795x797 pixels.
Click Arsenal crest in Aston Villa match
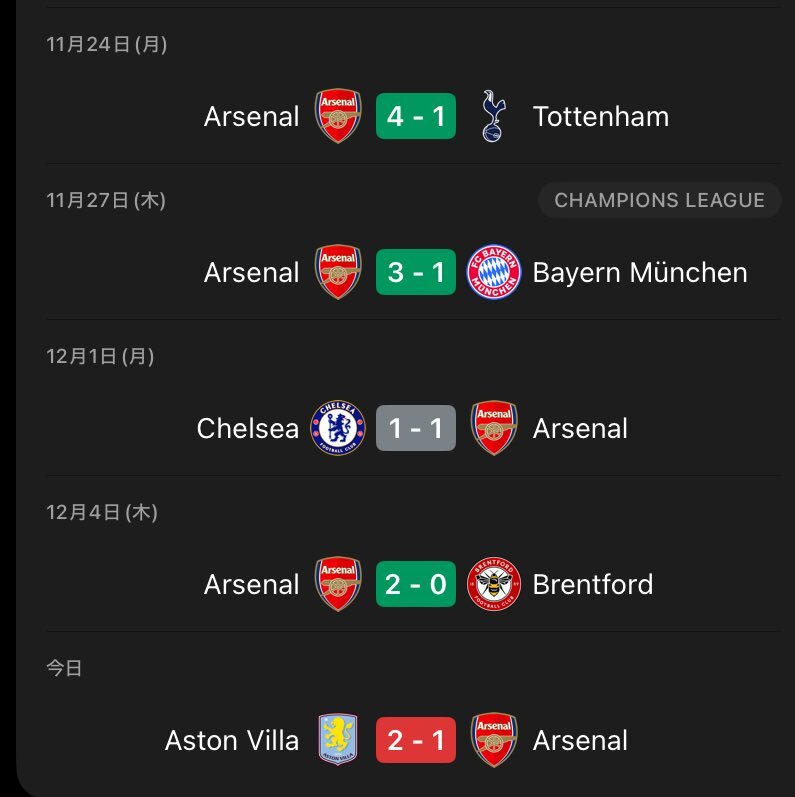coord(494,740)
